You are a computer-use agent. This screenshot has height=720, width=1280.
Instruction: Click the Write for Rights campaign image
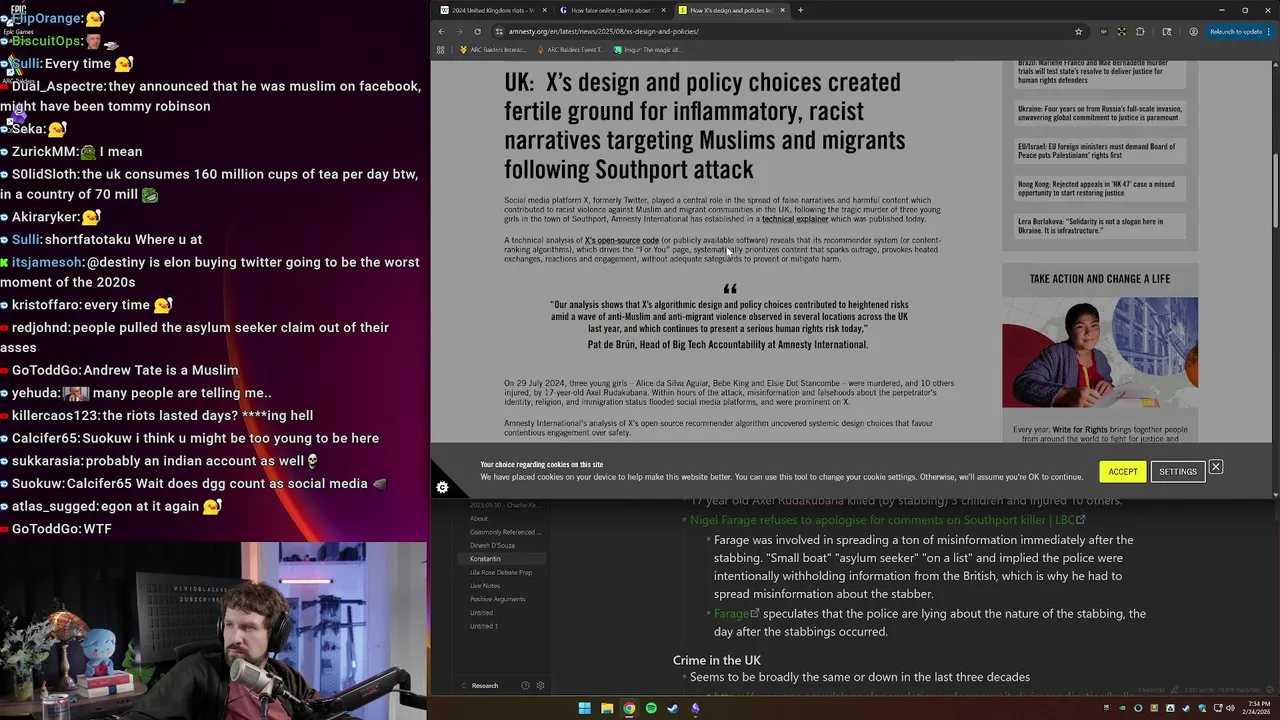pyautogui.click(x=1100, y=352)
